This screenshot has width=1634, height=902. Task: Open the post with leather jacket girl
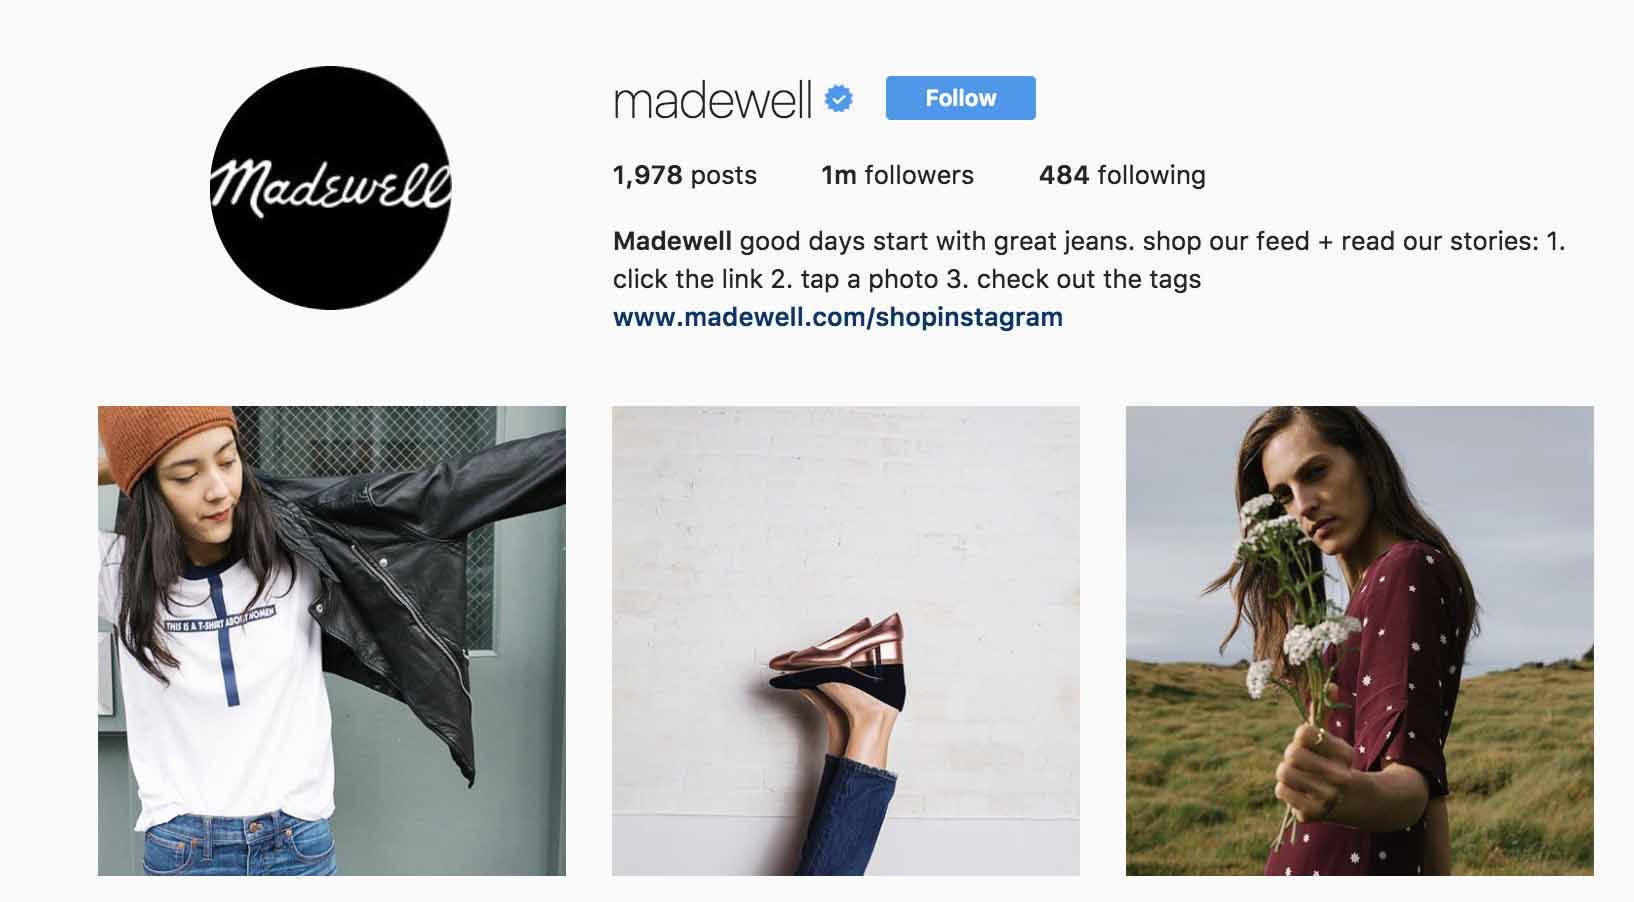point(332,641)
